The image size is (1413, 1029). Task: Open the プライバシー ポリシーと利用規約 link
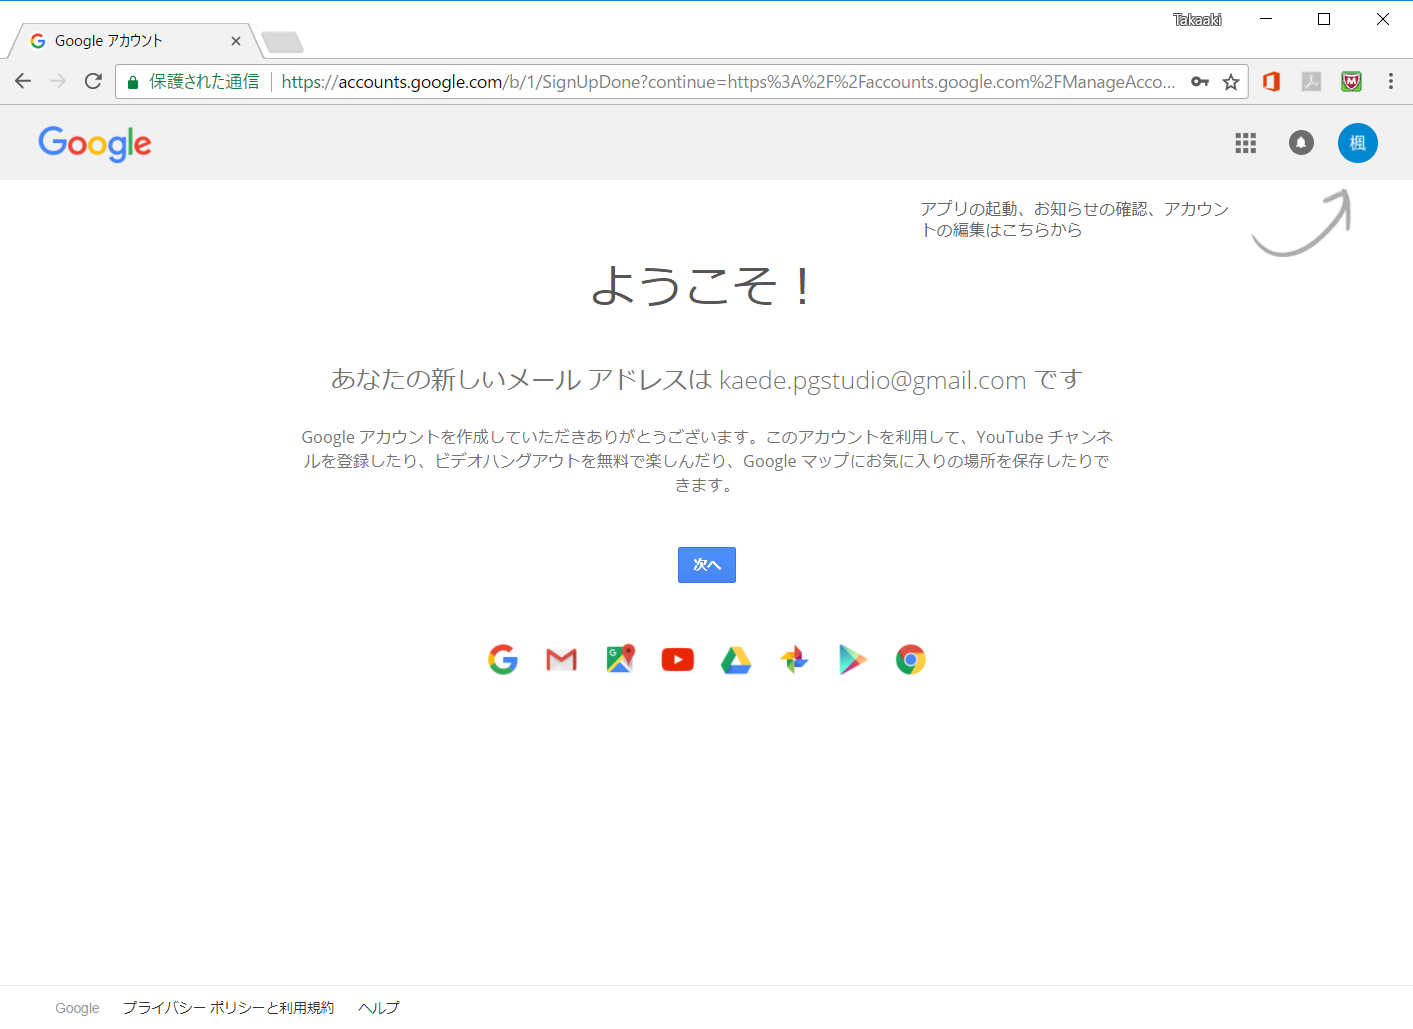click(x=228, y=1008)
